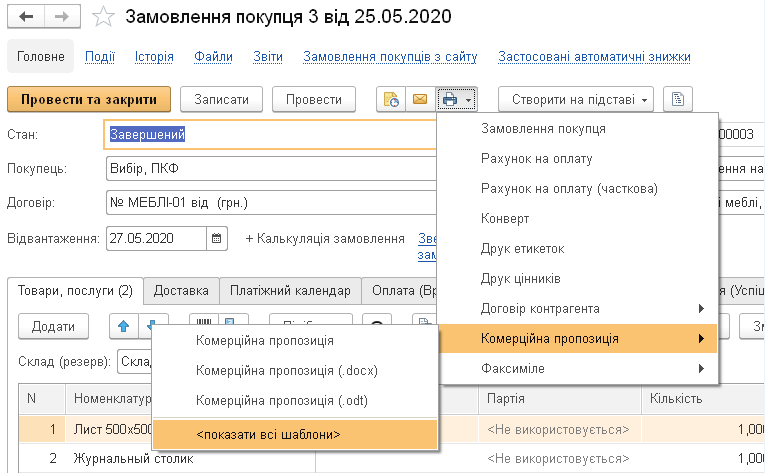
Task: Click the Додати button
Action: [53, 326]
